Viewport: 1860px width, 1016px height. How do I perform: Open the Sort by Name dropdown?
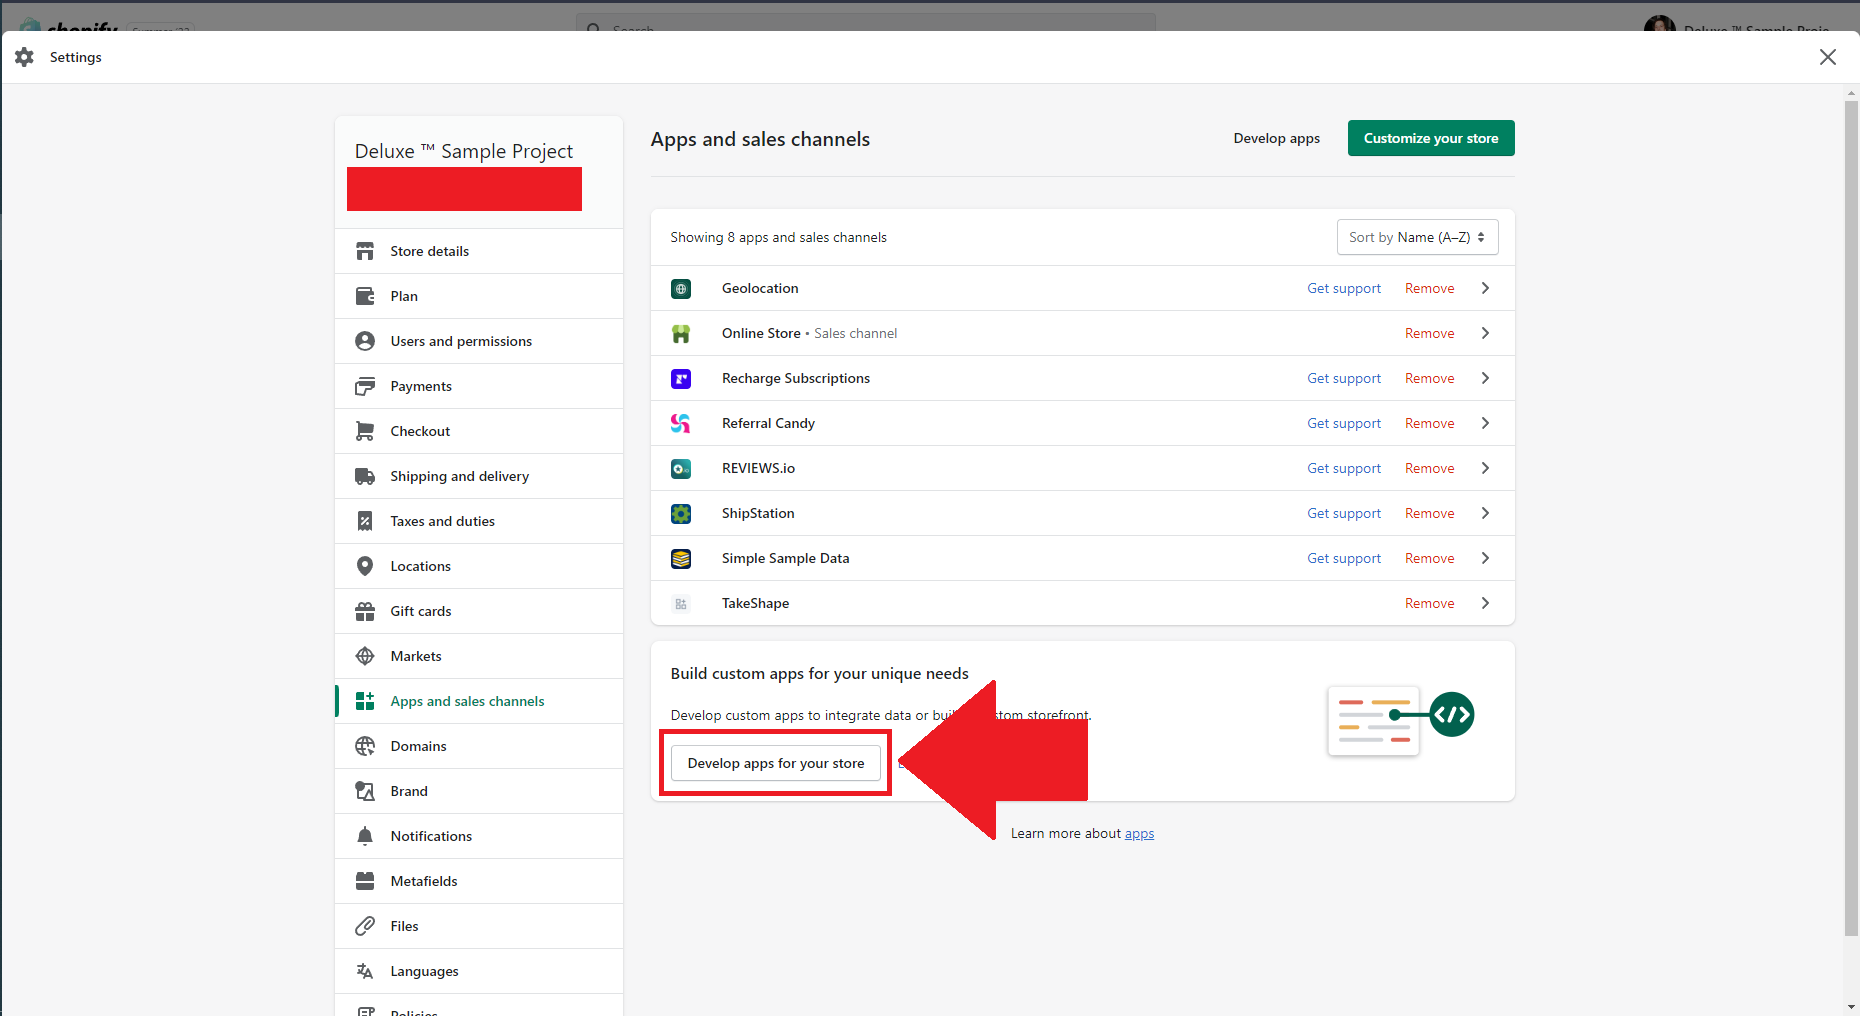coord(1417,237)
